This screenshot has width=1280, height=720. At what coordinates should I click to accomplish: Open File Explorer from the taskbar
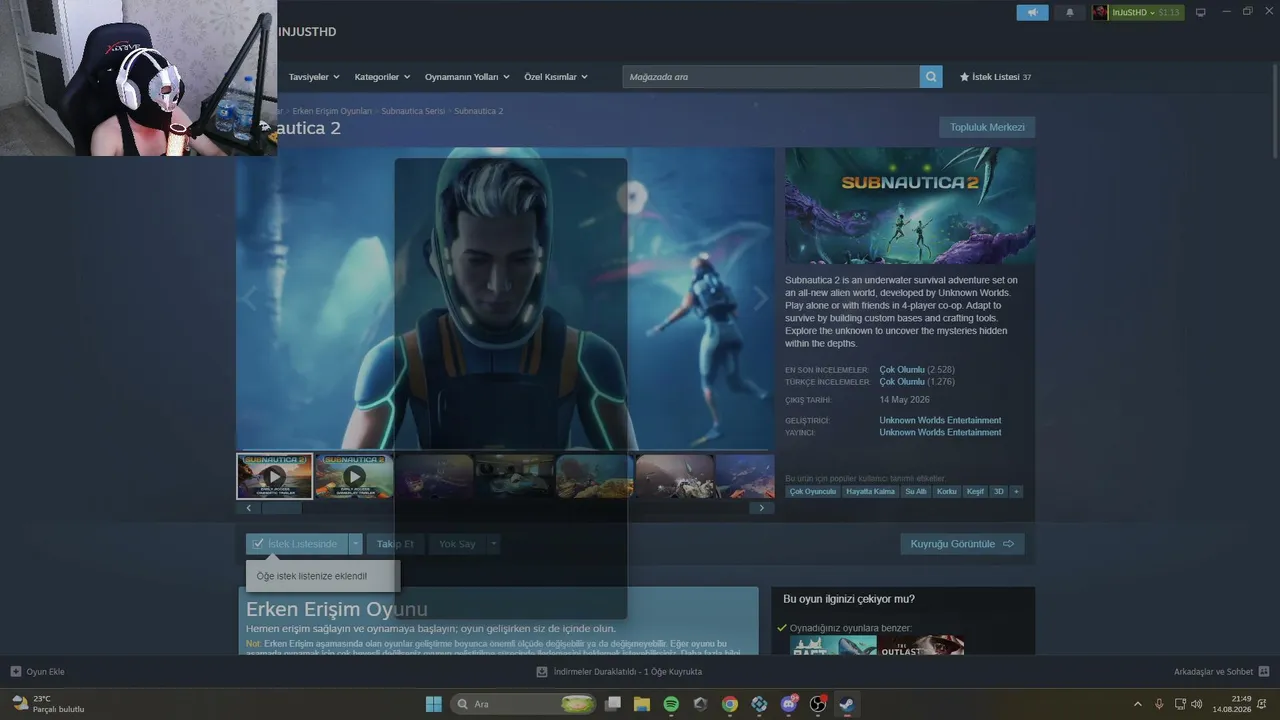642,704
